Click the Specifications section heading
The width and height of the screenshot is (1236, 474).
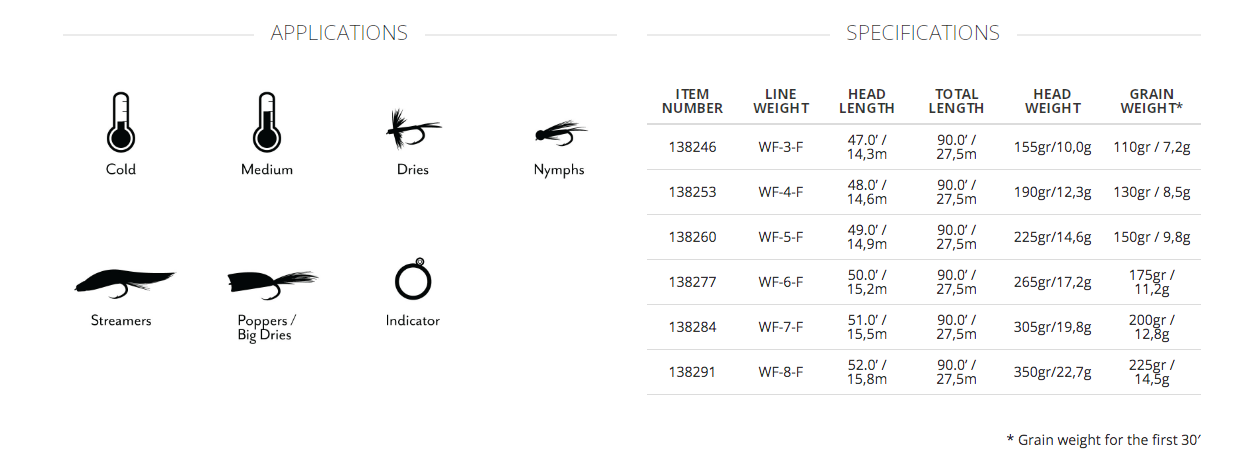tap(923, 33)
